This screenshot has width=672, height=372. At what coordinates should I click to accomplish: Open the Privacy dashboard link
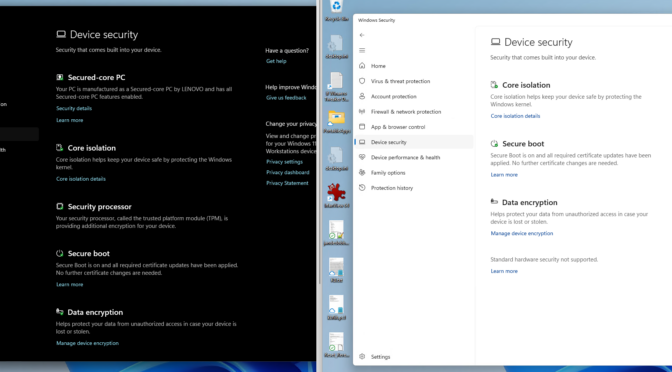[x=287, y=173]
